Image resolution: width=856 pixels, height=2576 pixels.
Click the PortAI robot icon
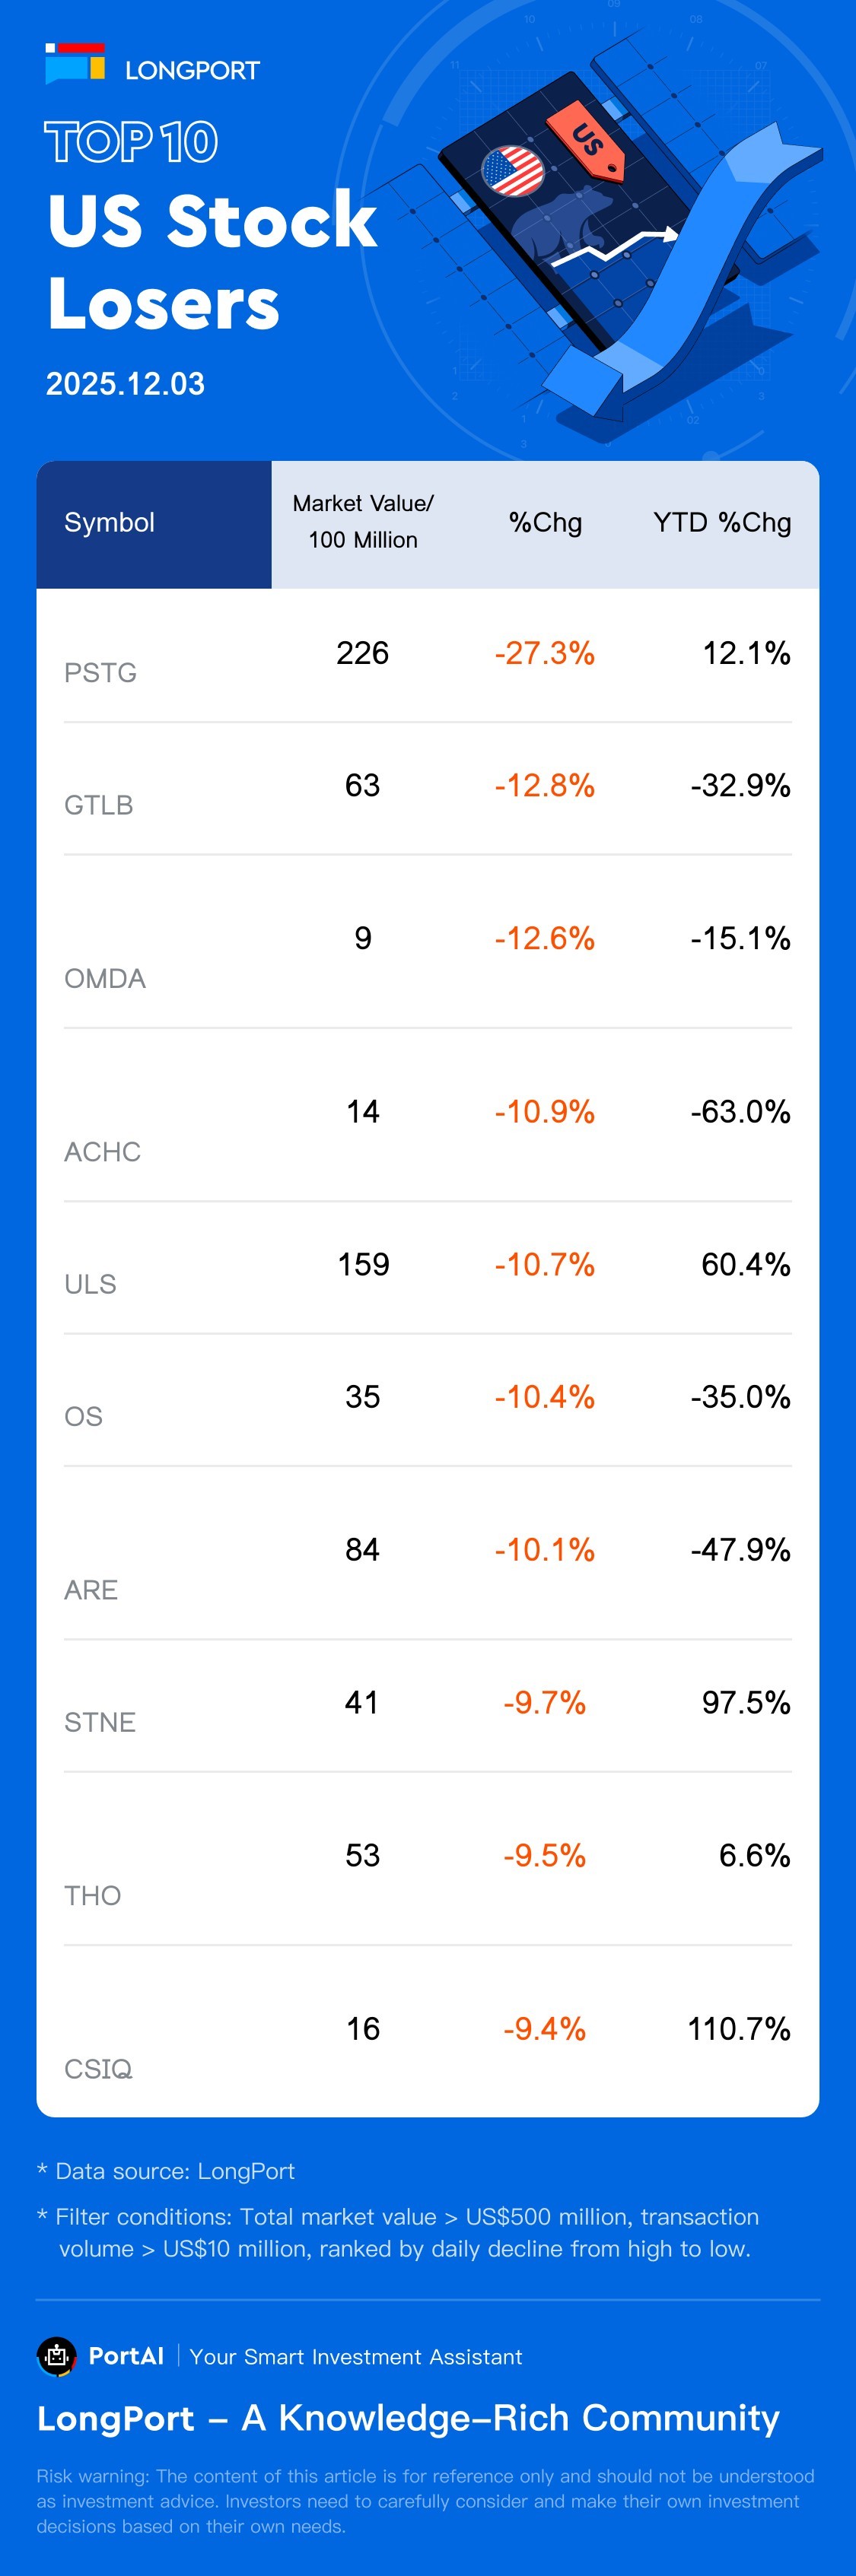pos(57,2356)
